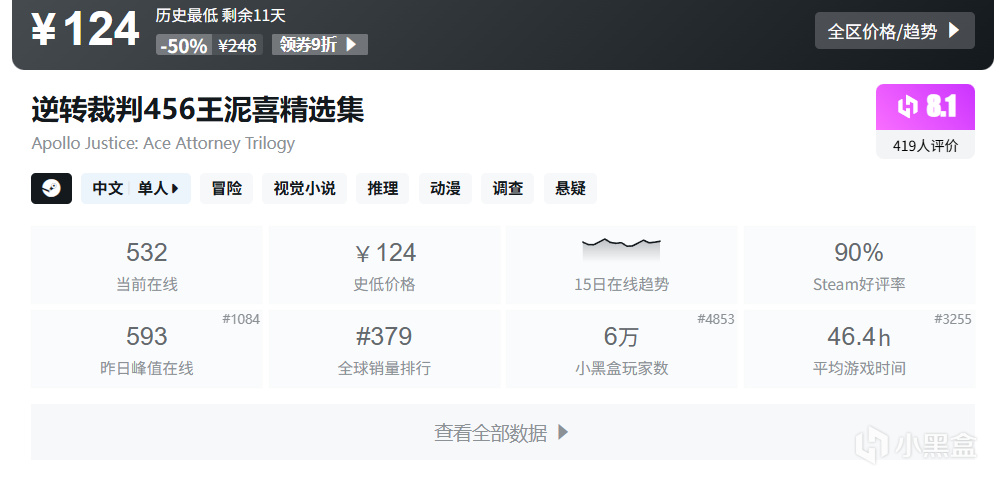This screenshot has height=477, width=1006.
Task: Click the subtitle Apollo Justice: Ace Attorney Trilogy
Action: click(163, 143)
